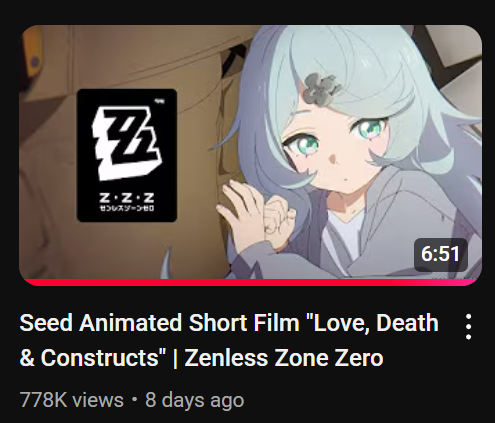Click the Japanese katakana text below Z·Z·Z
The image size is (495, 423).
pos(127,209)
